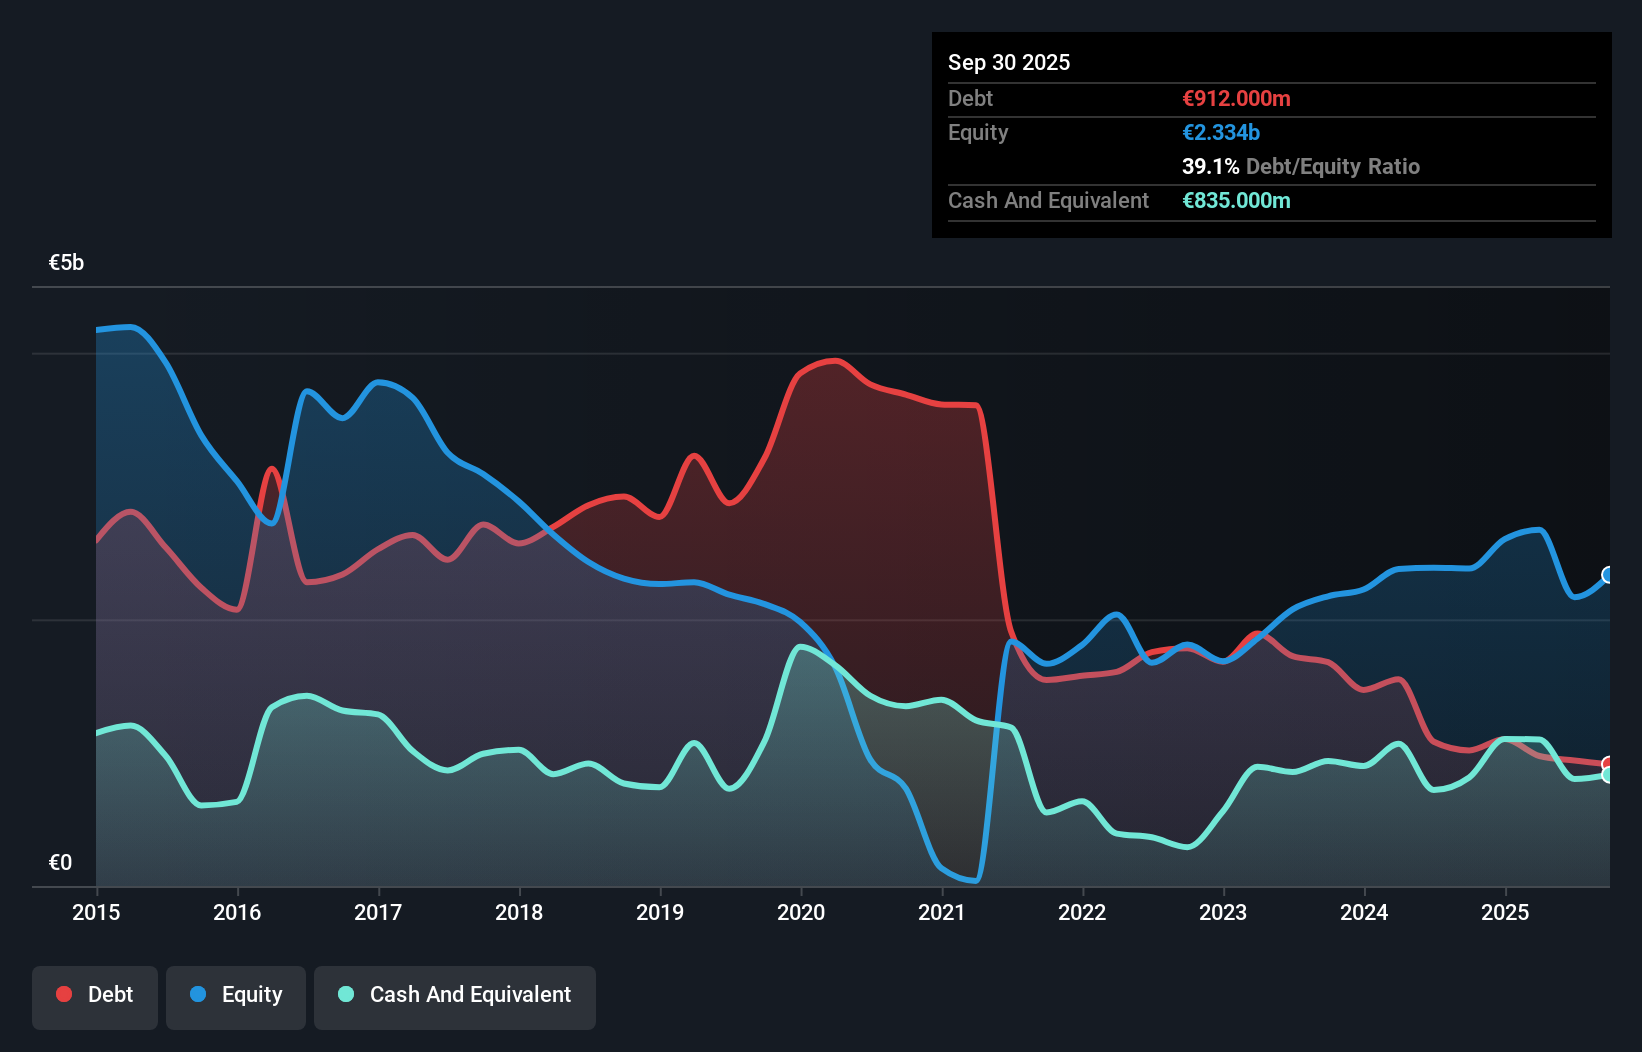The height and width of the screenshot is (1052, 1642).
Task: Click the €2.334b equity value
Action: tap(1221, 132)
